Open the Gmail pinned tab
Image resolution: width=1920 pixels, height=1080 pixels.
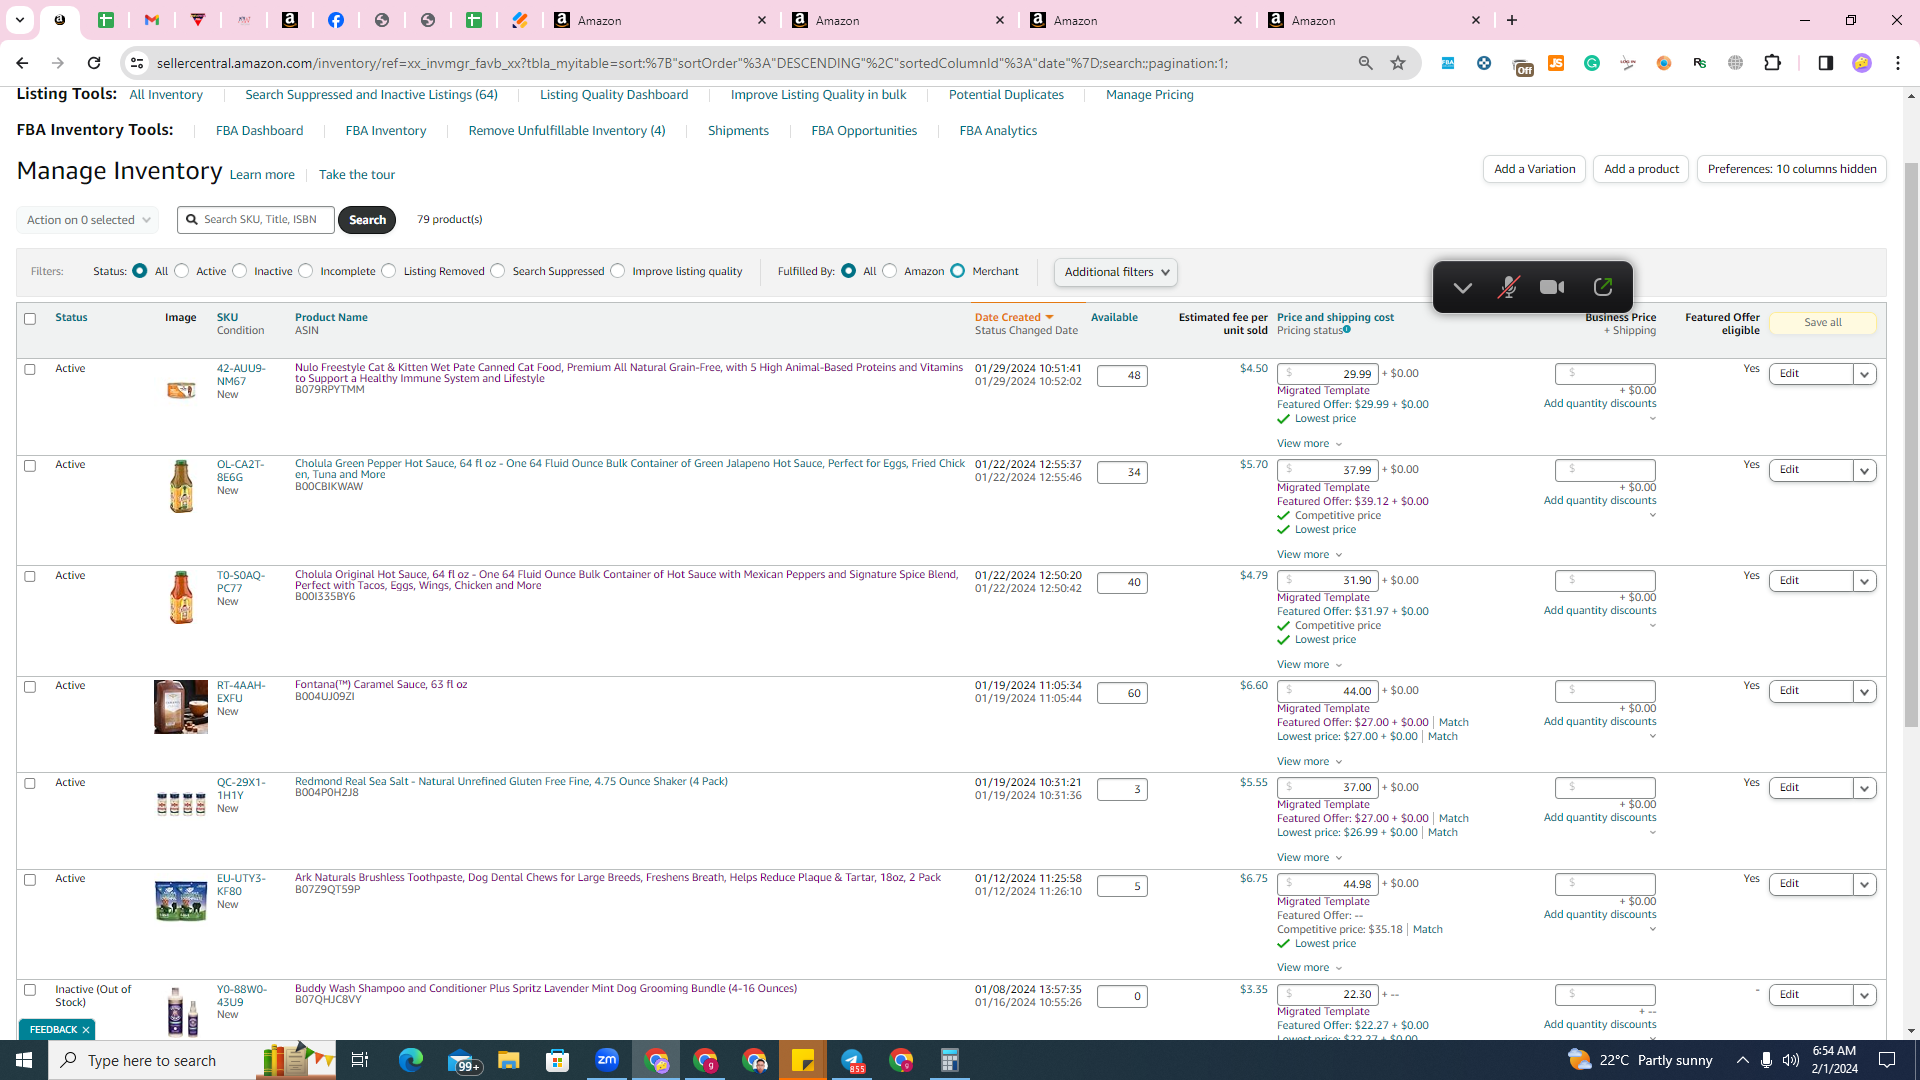(152, 20)
